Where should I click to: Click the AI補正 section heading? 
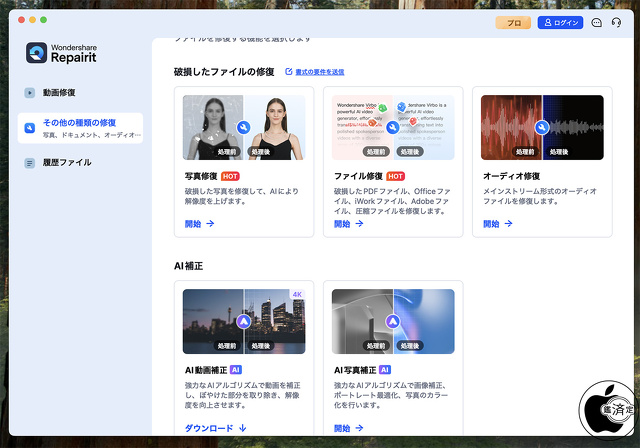[x=188, y=266]
